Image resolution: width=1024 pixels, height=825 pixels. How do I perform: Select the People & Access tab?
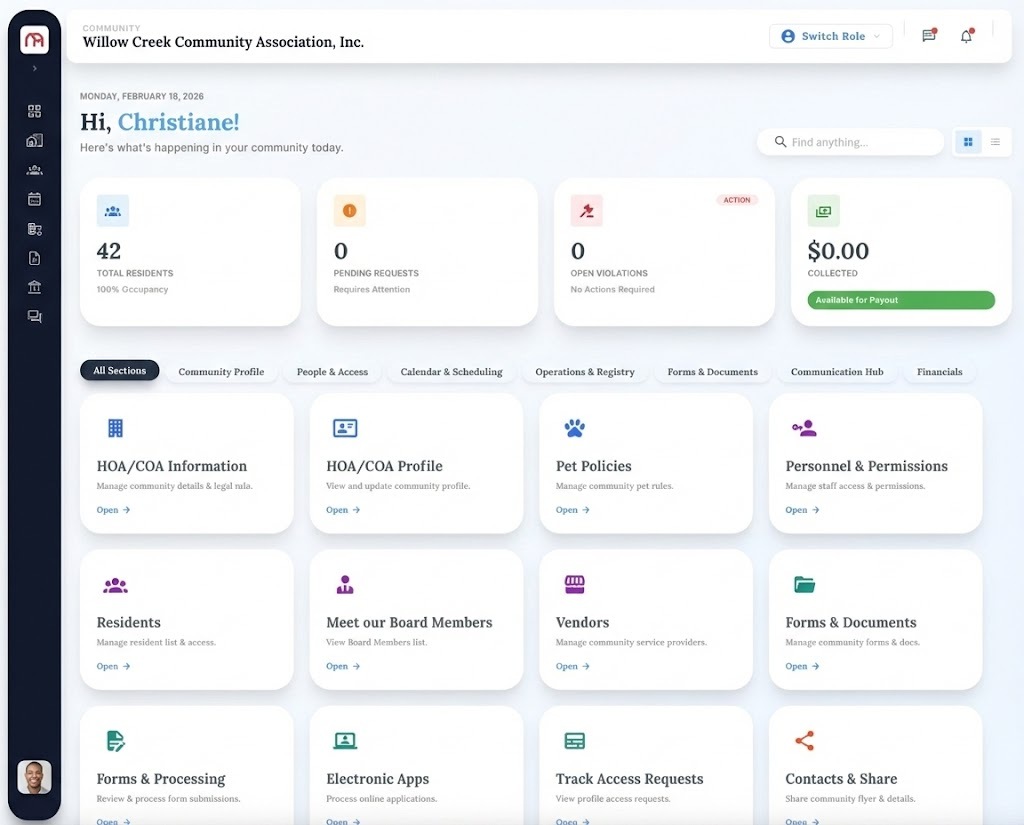tap(332, 372)
